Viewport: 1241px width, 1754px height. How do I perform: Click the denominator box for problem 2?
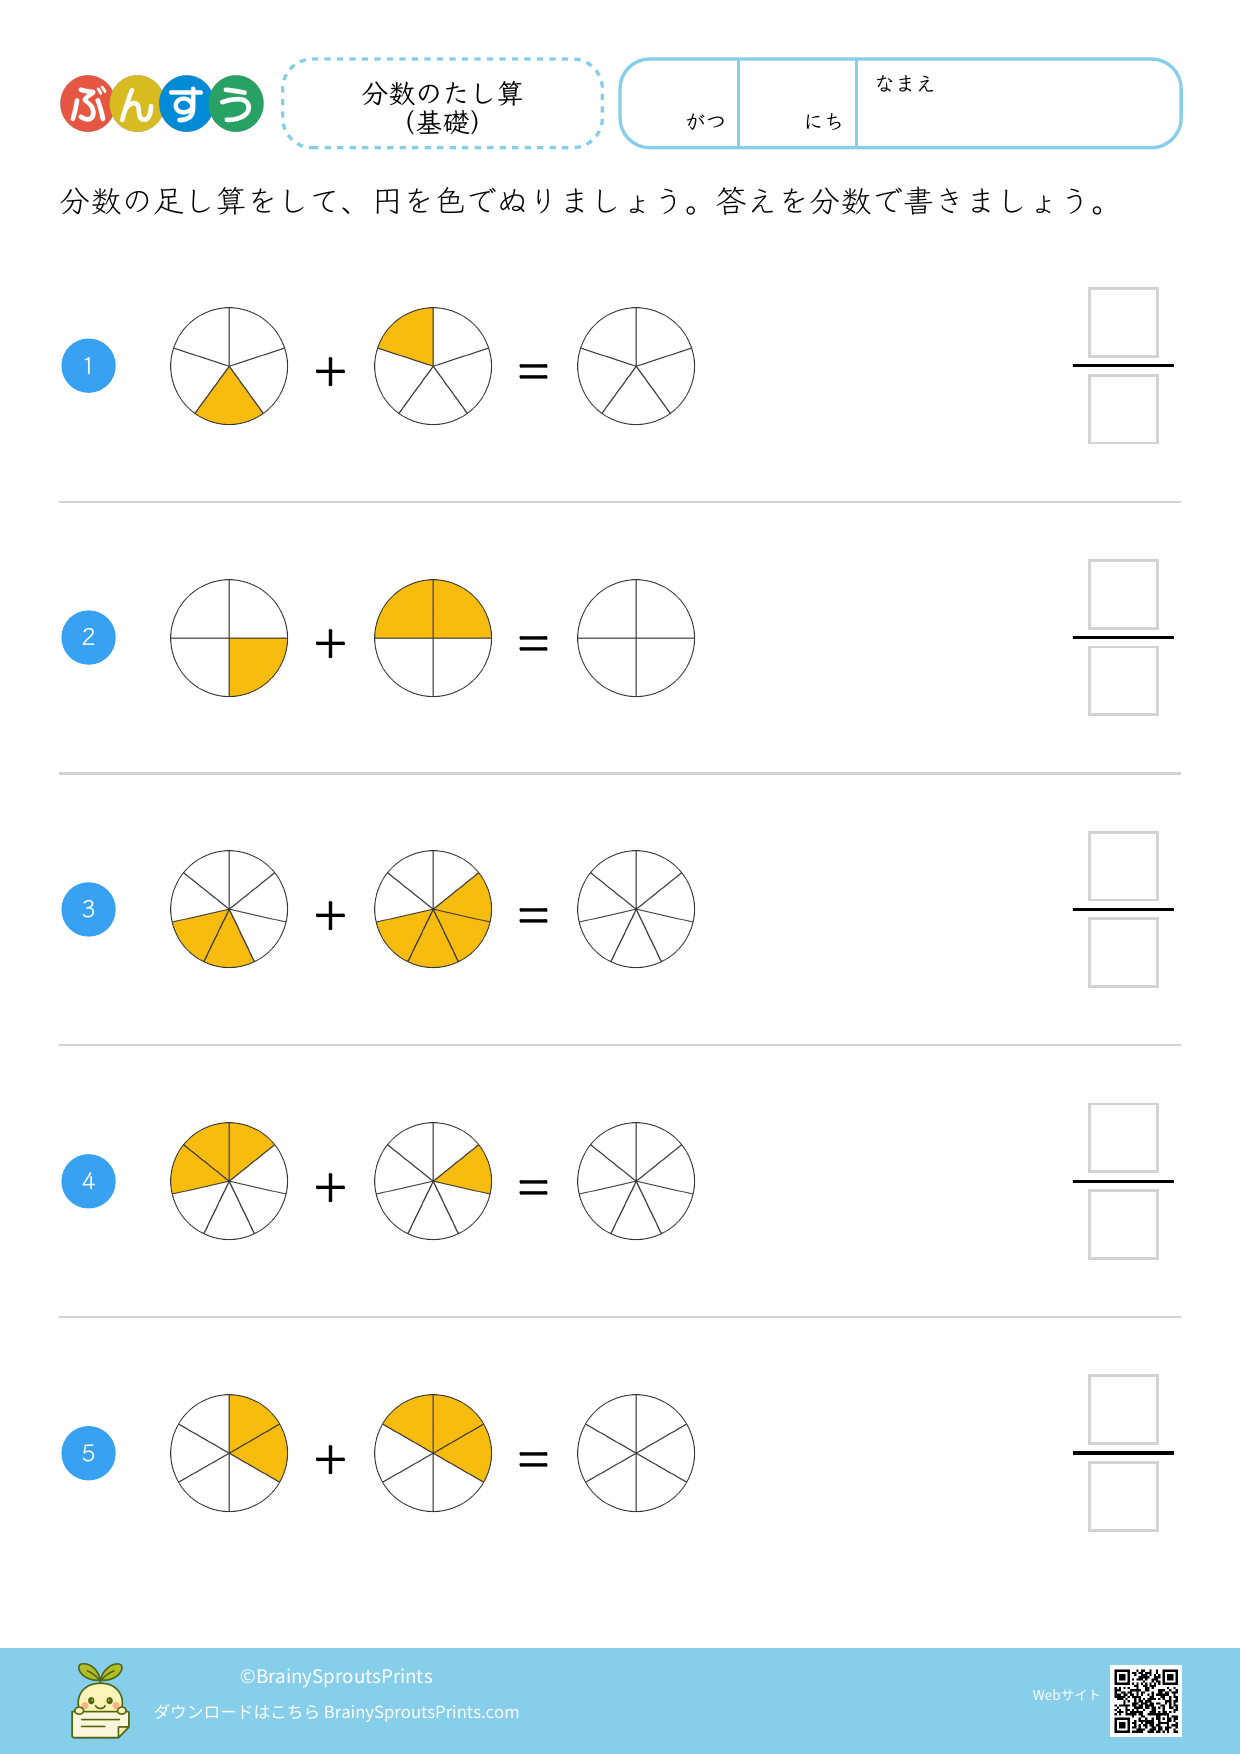click(x=1123, y=681)
